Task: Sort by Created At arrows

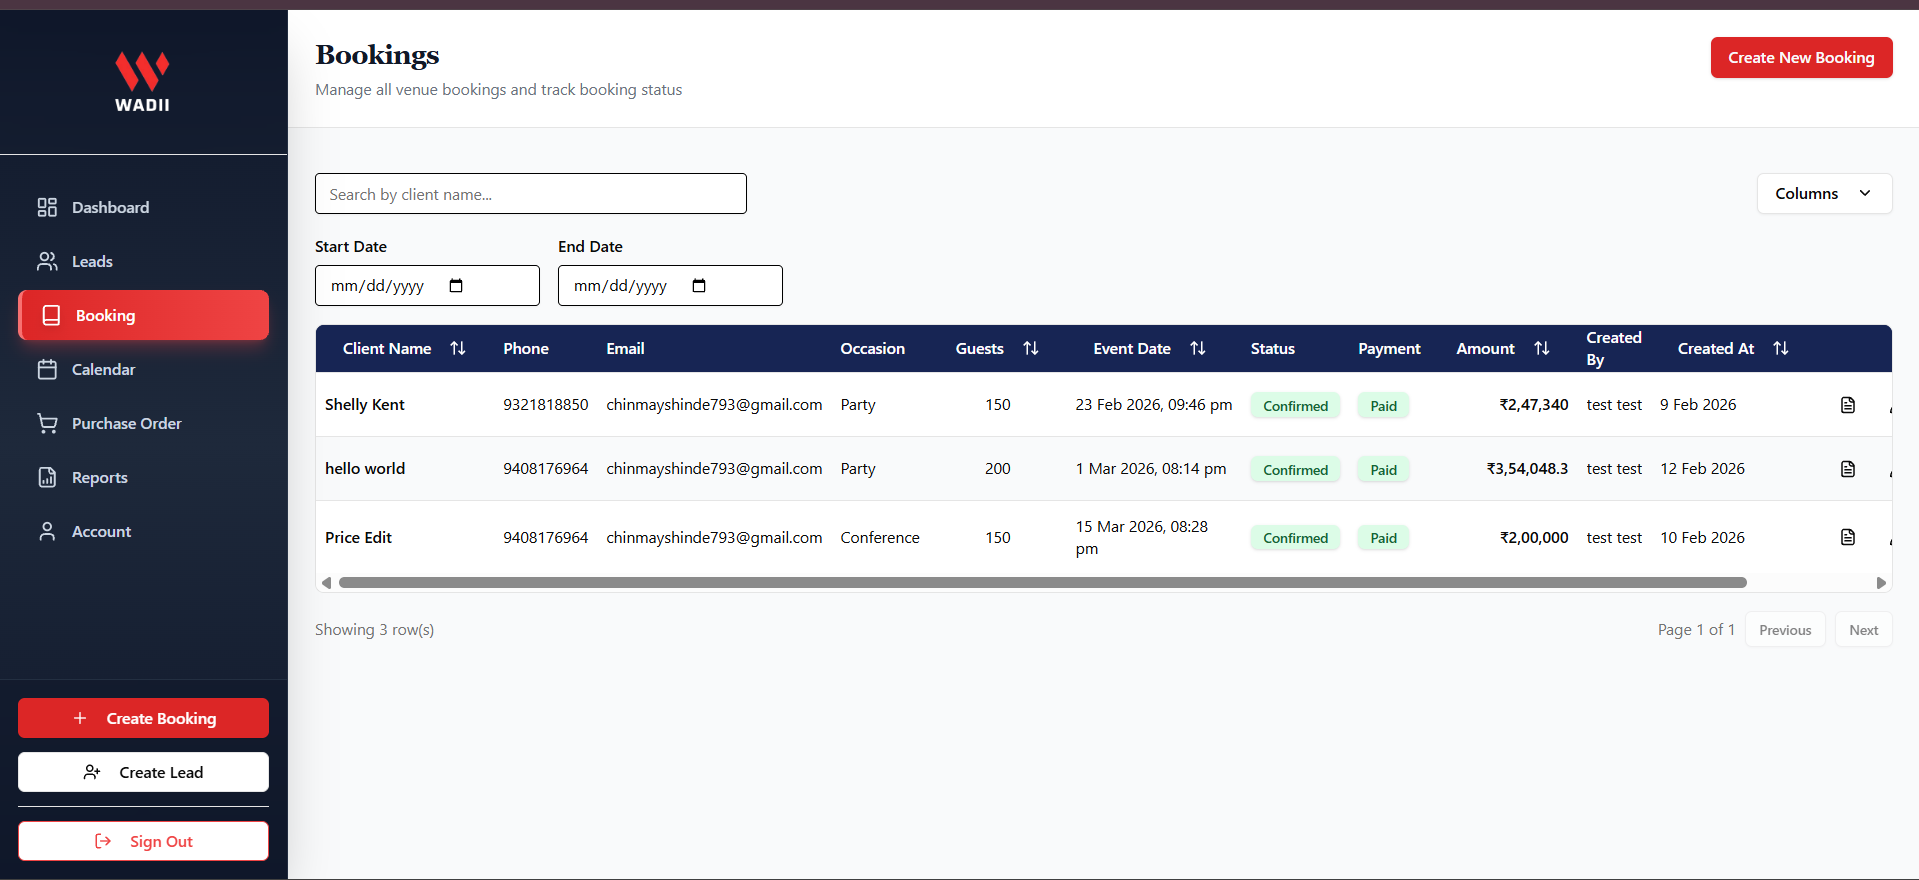Action: click(x=1781, y=348)
